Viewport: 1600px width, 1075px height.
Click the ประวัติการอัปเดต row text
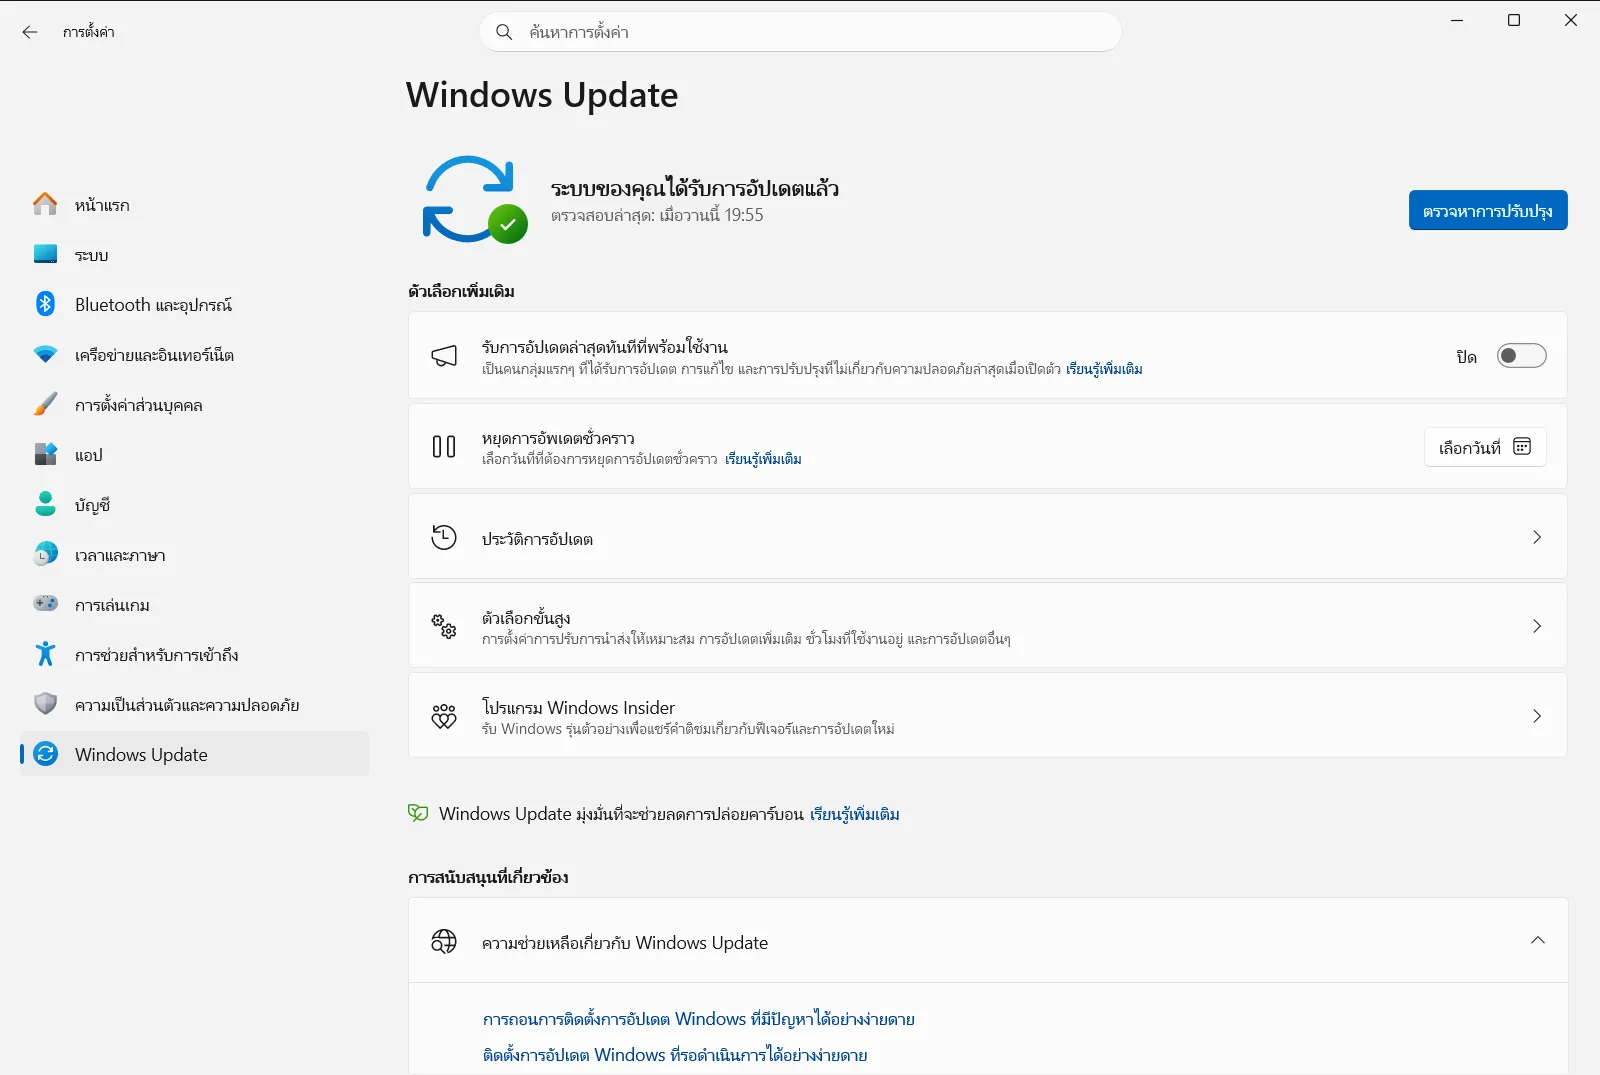tap(537, 539)
